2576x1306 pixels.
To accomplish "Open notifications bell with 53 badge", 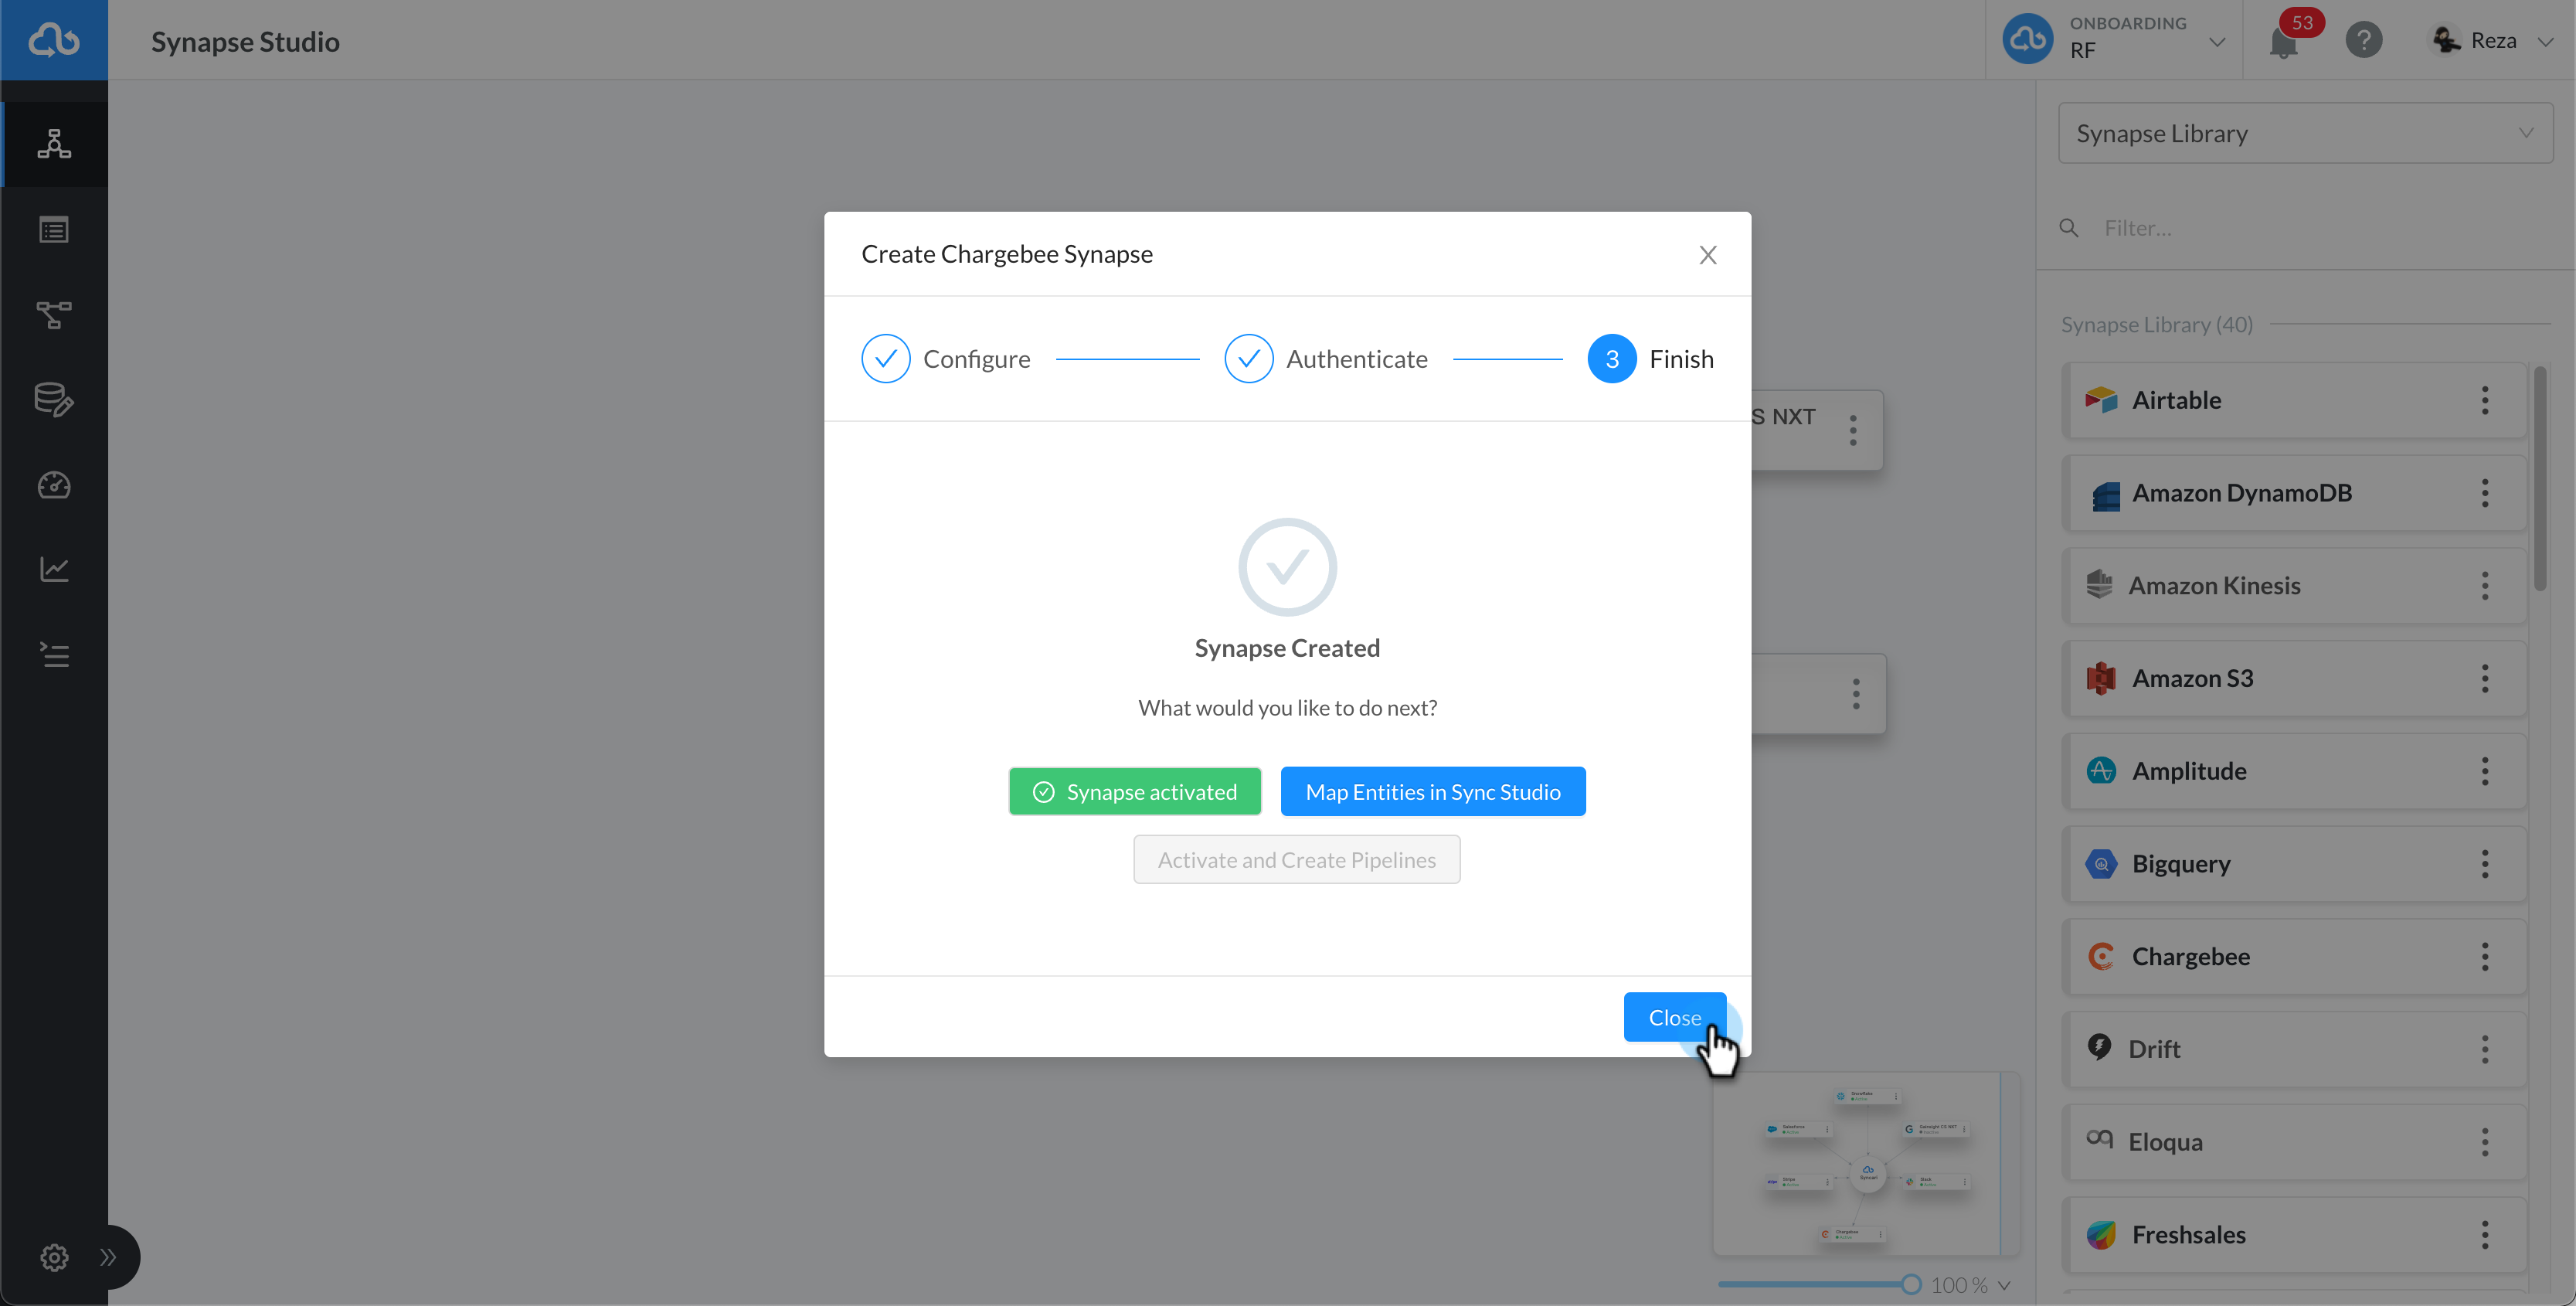I will tap(2284, 41).
